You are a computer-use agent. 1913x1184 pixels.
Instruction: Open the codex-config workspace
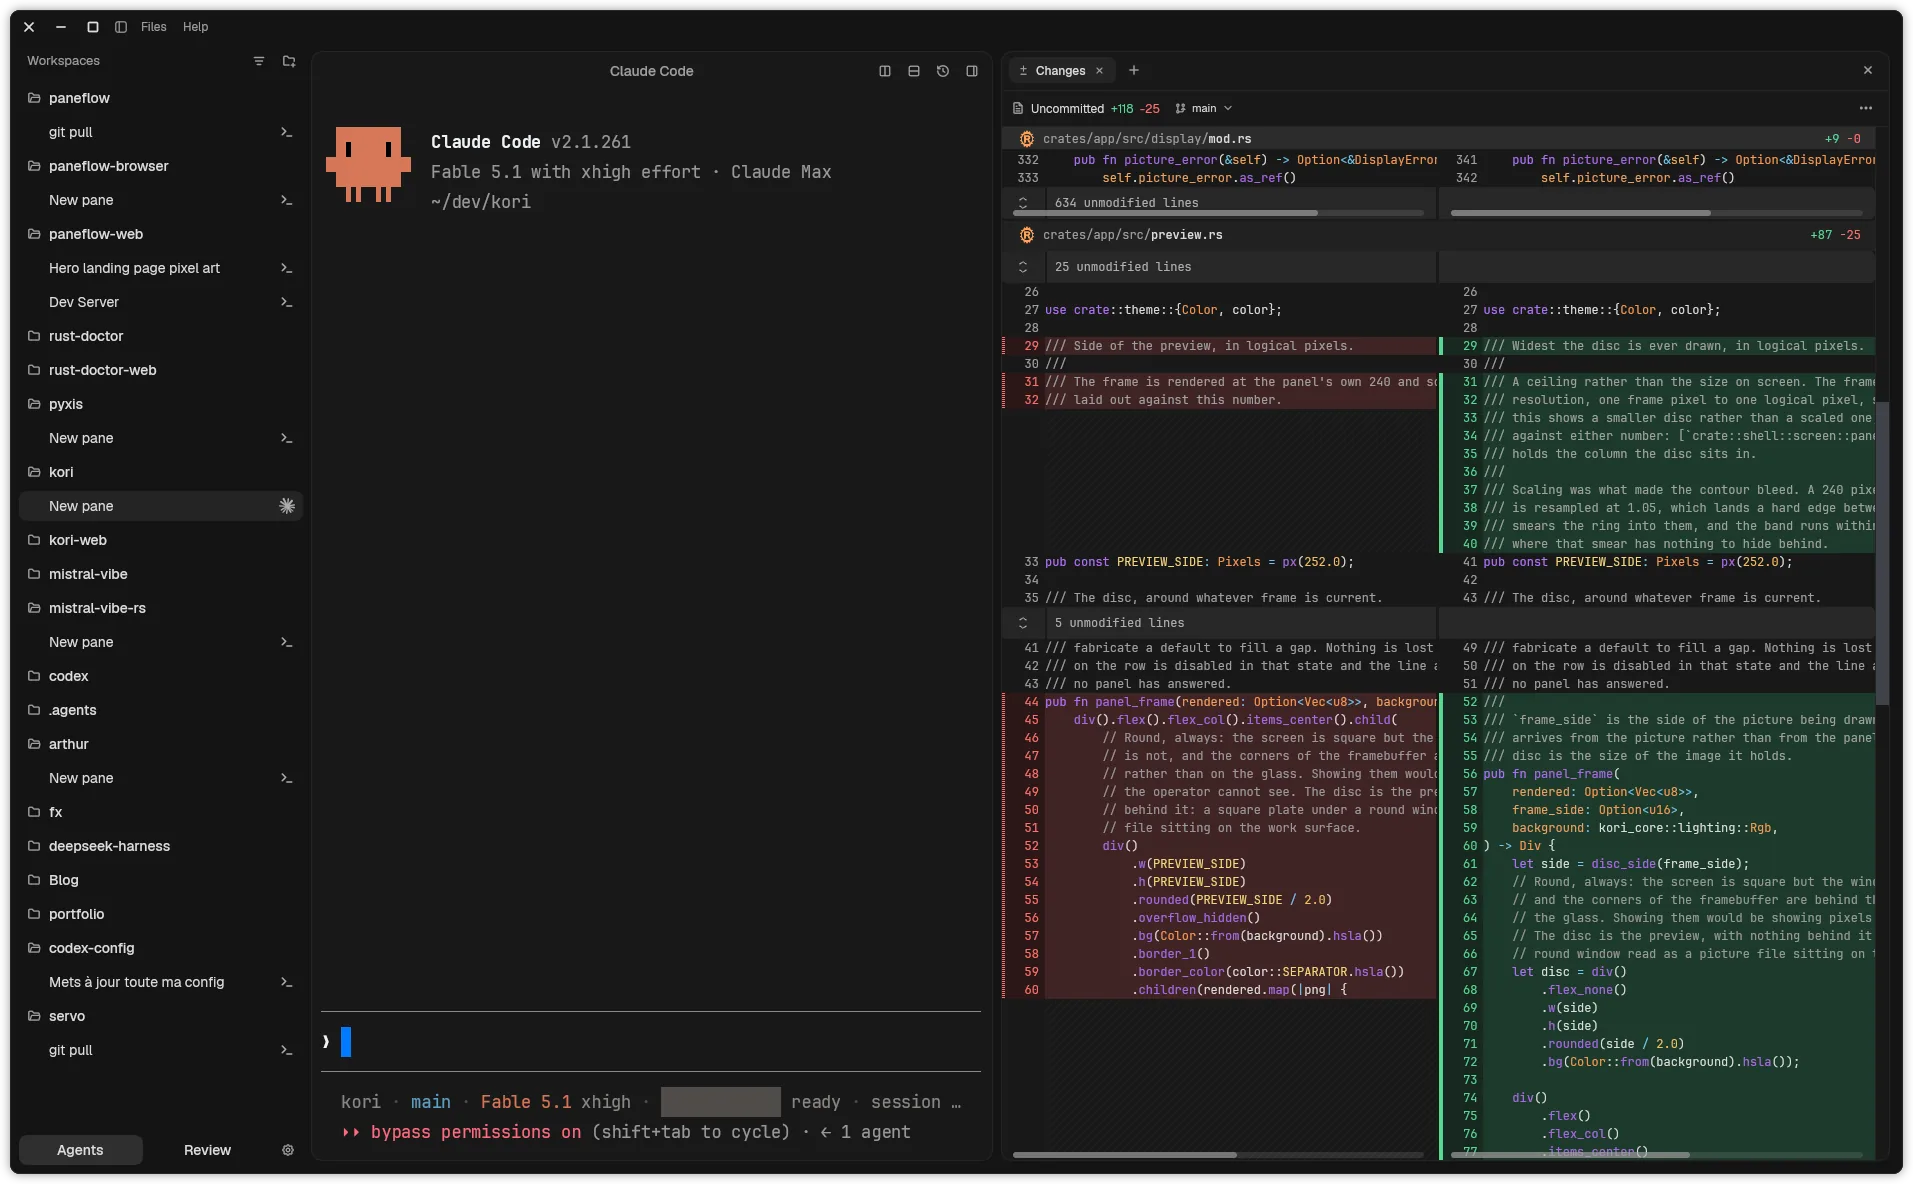tap(161, 948)
